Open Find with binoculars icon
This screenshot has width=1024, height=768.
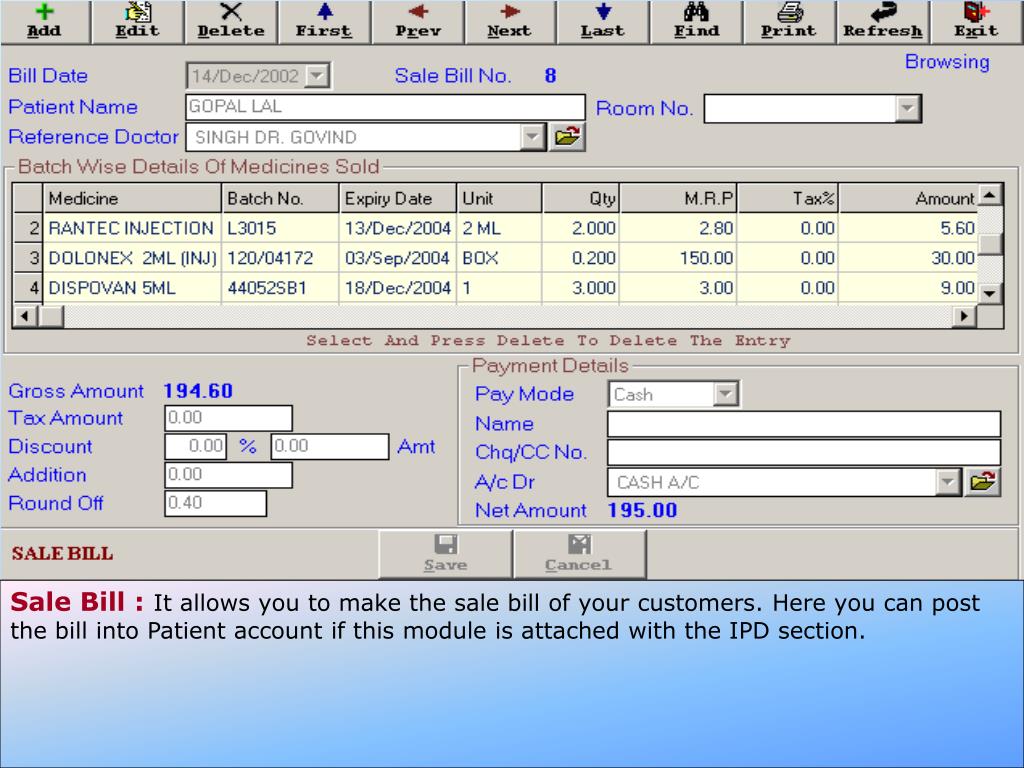696,22
